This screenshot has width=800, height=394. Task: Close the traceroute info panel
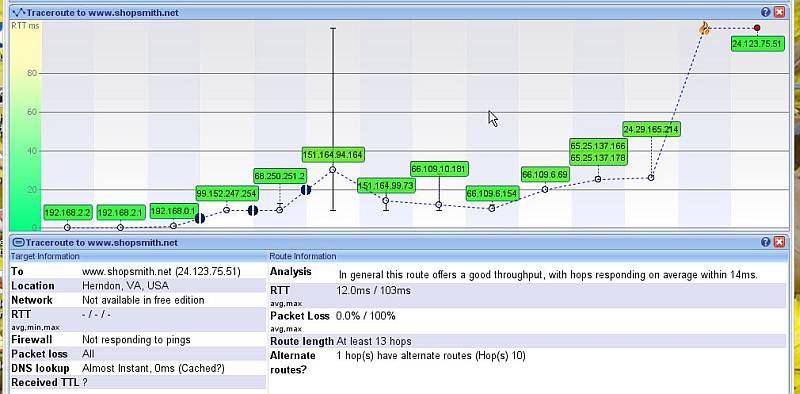(x=779, y=242)
